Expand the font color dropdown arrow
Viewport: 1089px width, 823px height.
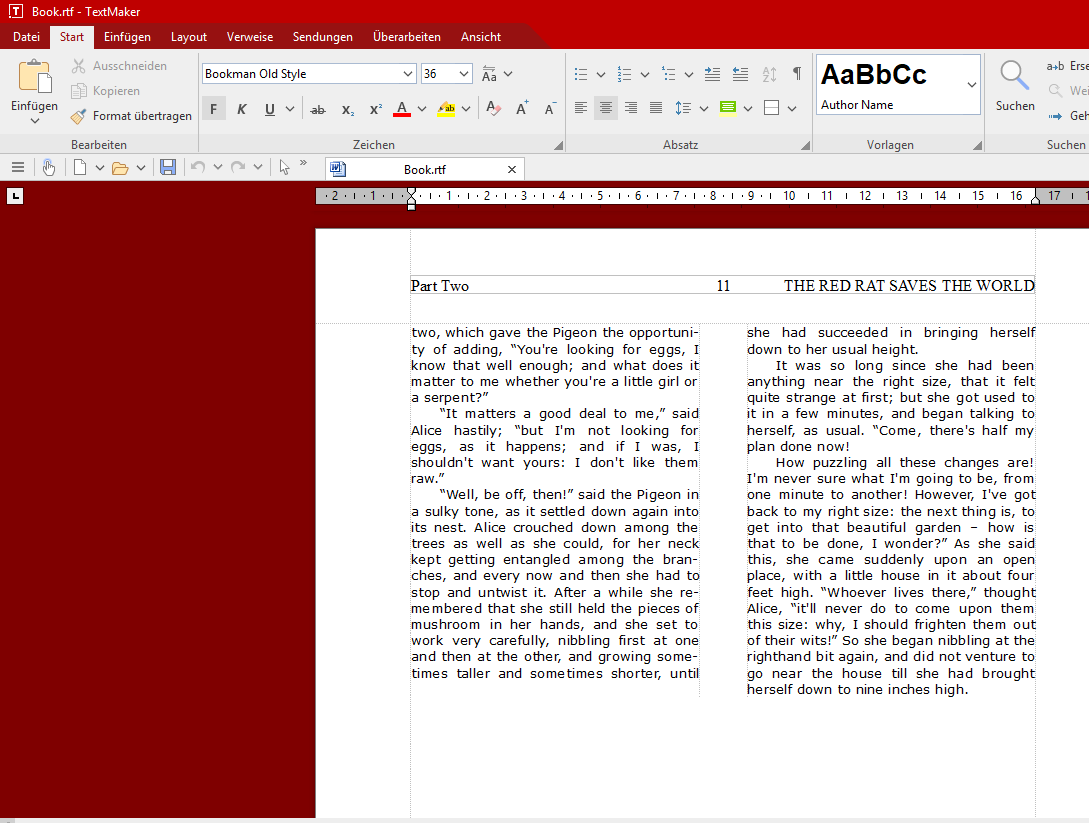422,109
